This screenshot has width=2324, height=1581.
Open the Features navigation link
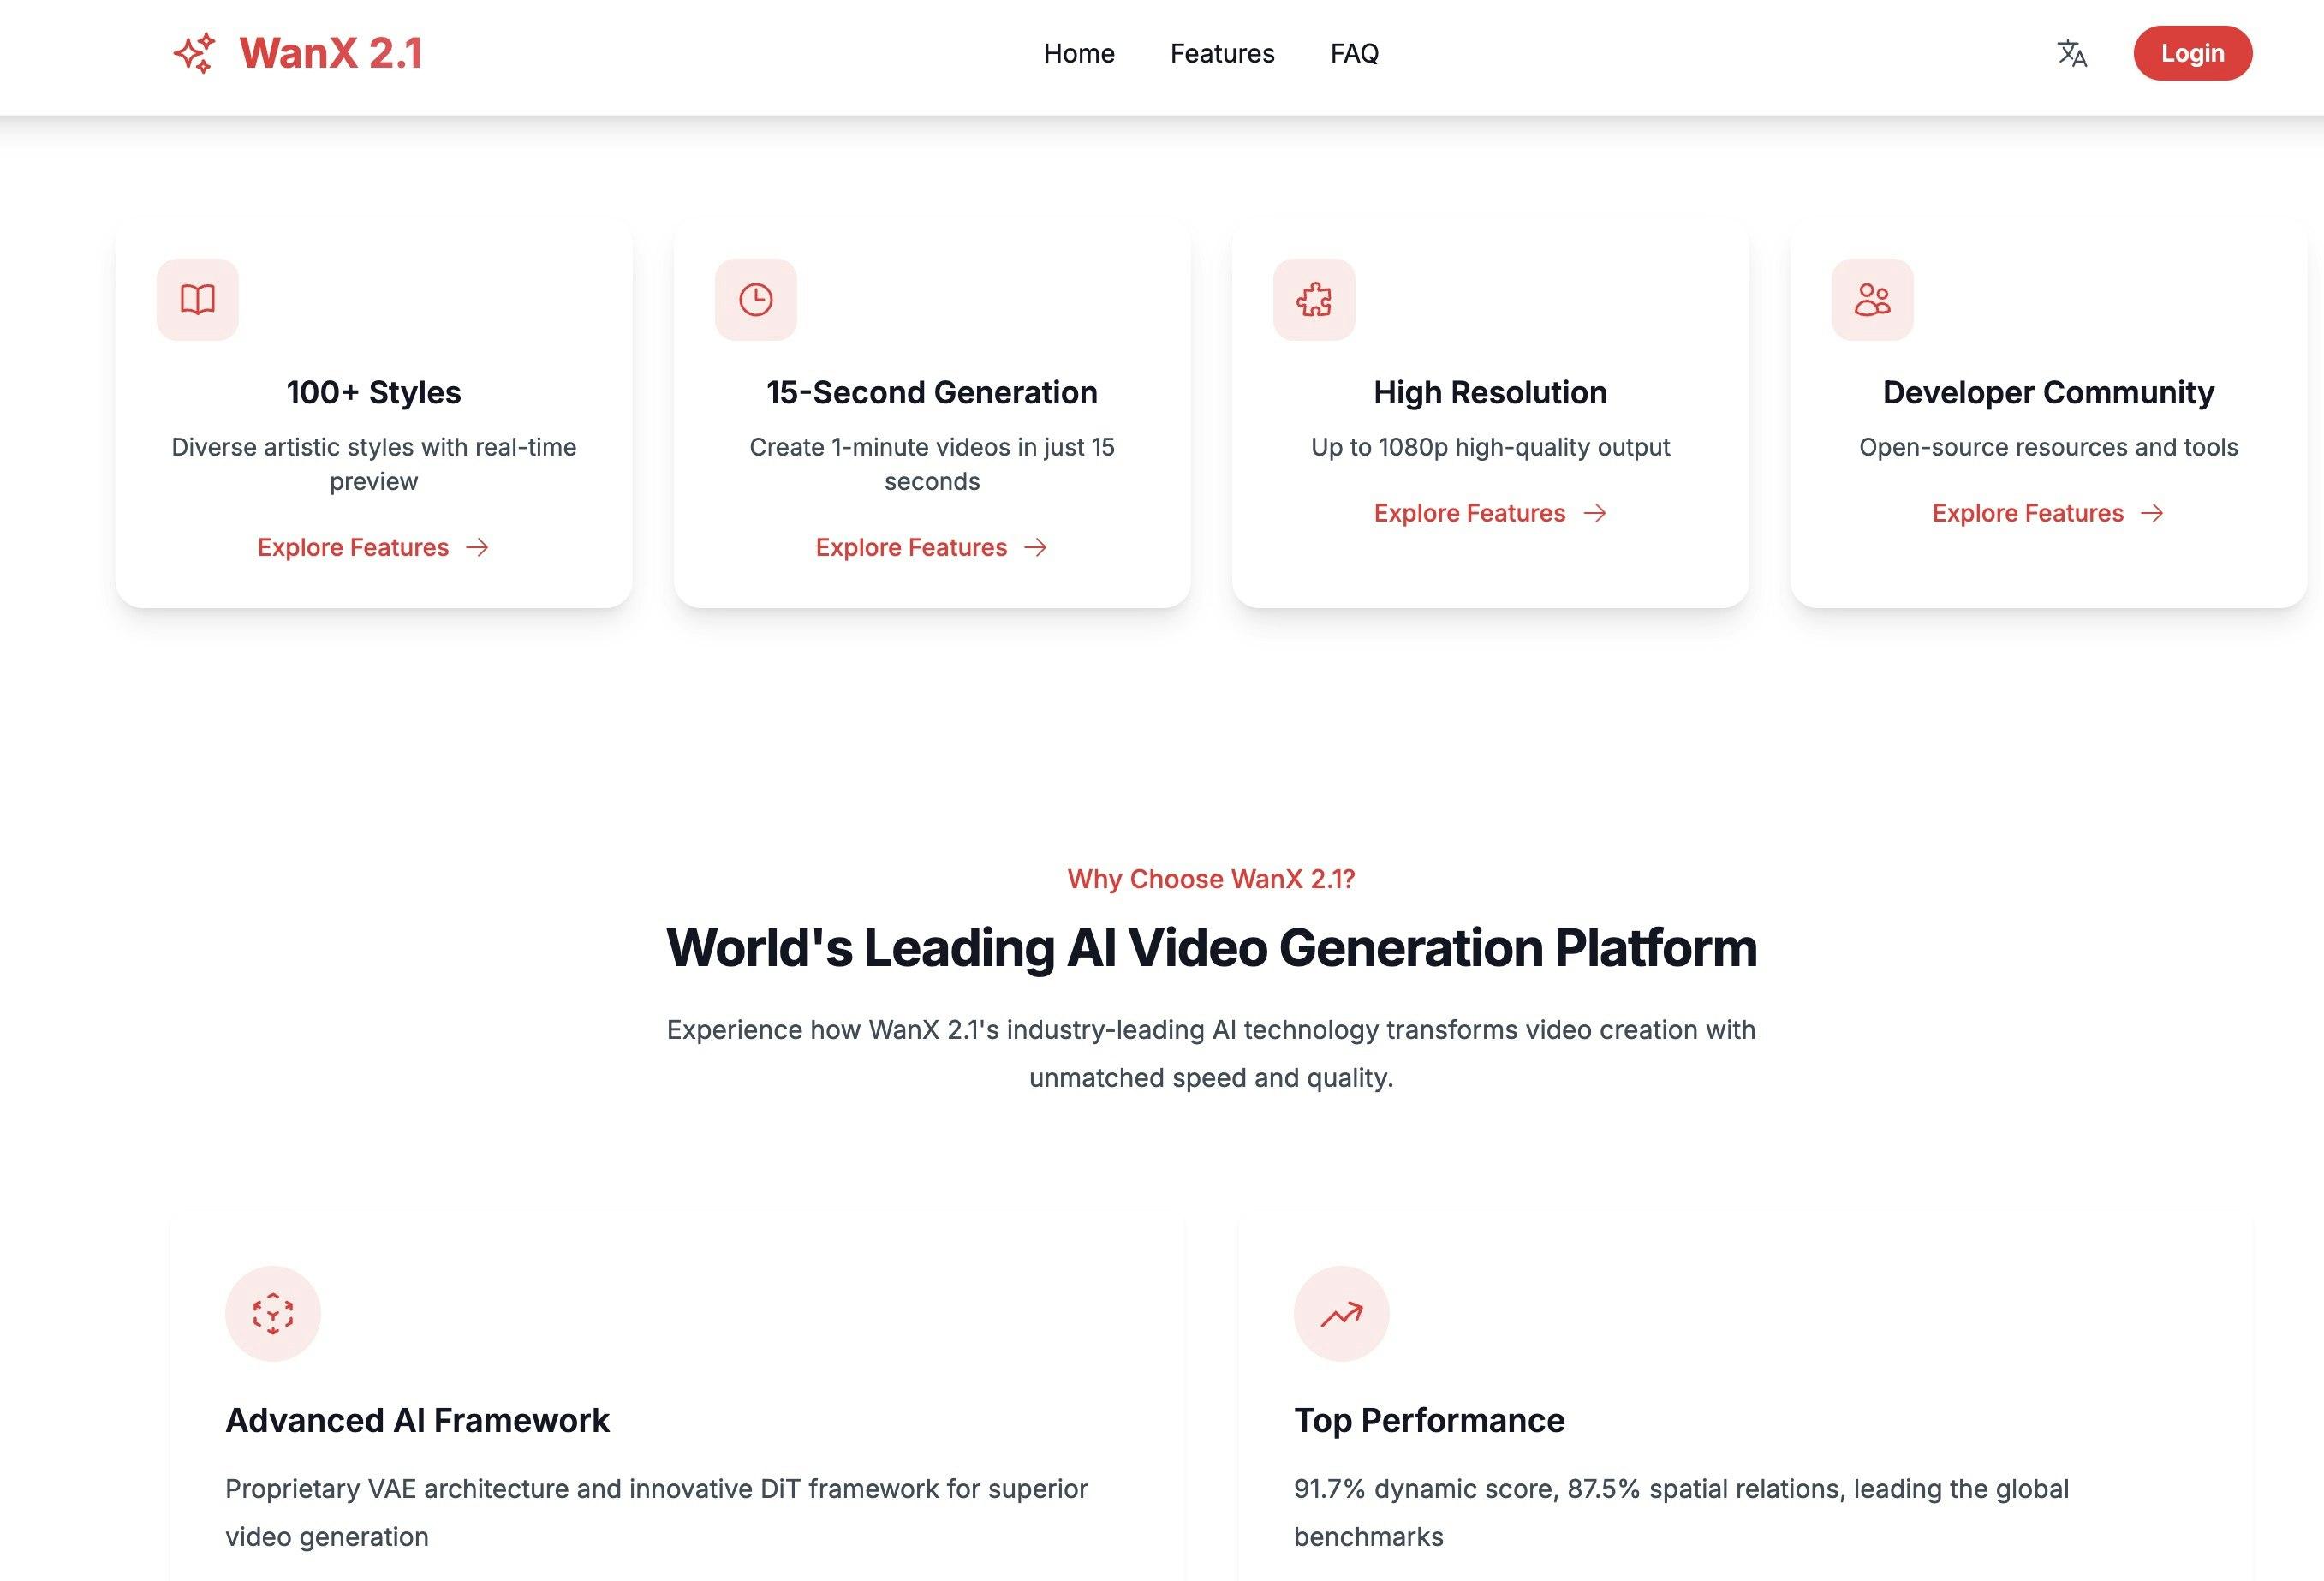click(x=1222, y=53)
